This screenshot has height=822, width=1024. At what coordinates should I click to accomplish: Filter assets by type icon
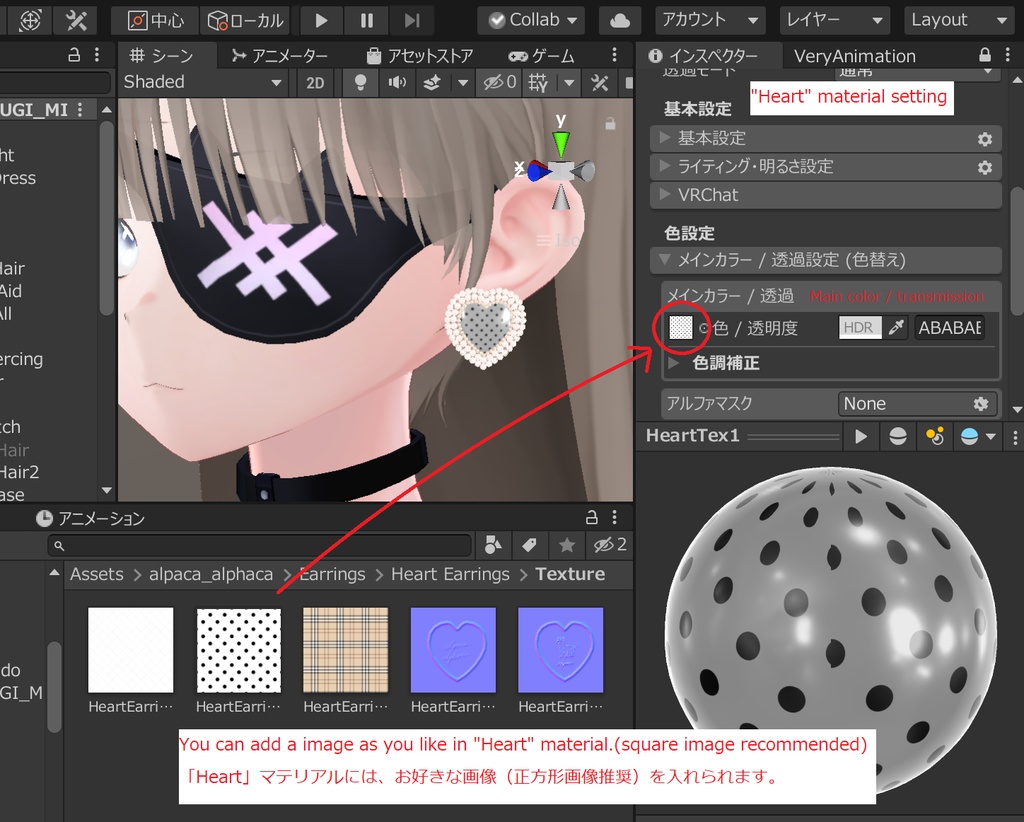click(x=493, y=545)
